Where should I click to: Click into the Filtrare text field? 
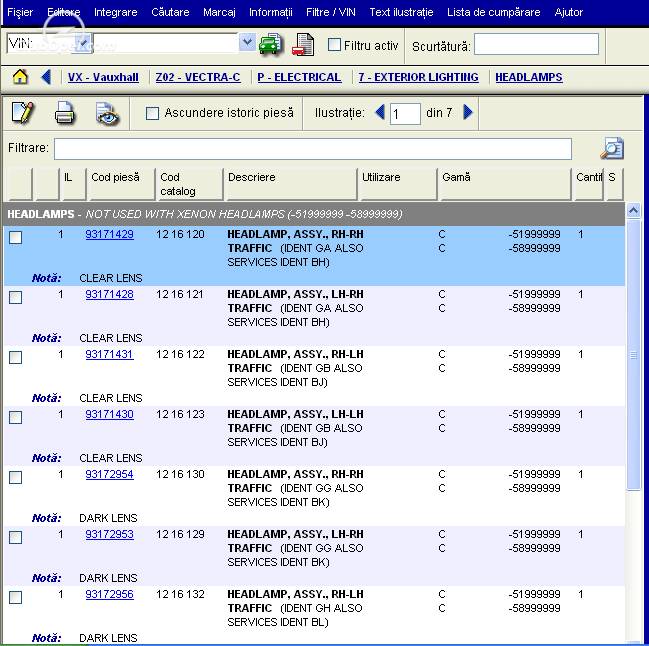click(313, 149)
